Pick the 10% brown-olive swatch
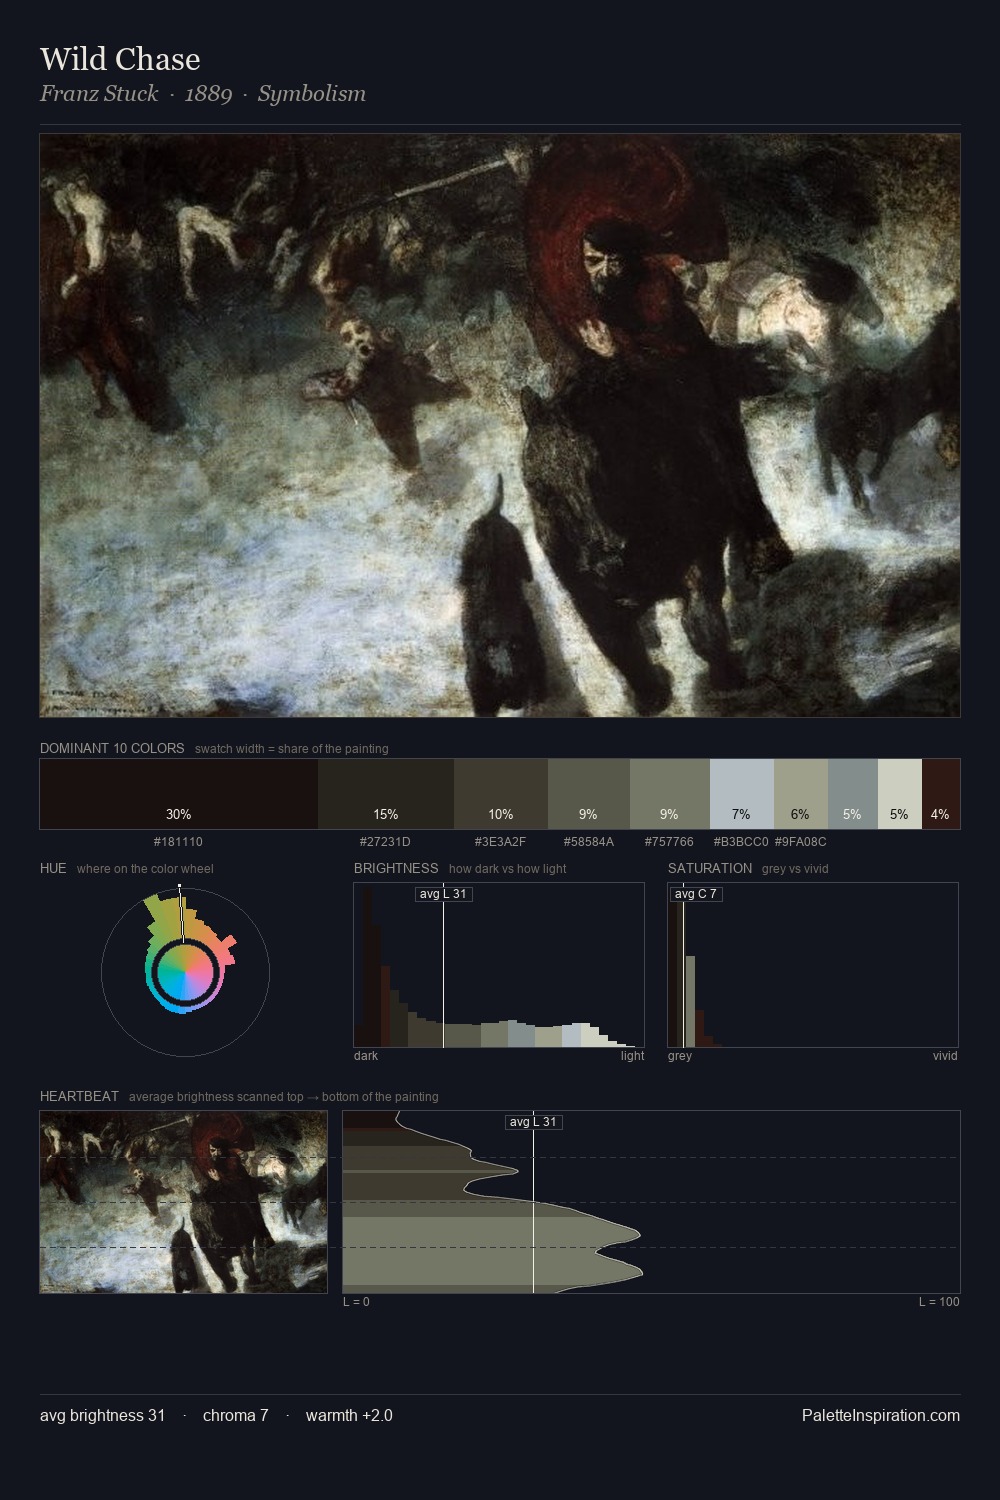 (x=501, y=794)
